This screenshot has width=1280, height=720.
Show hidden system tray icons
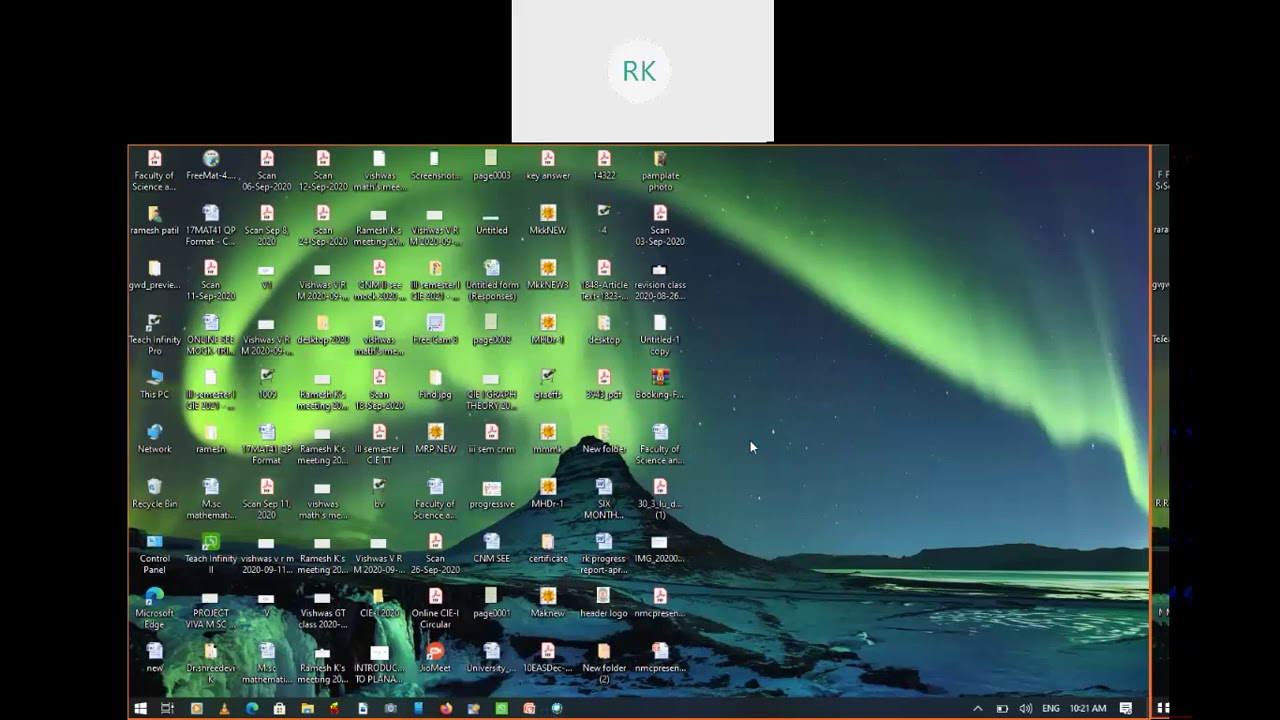click(x=977, y=708)
